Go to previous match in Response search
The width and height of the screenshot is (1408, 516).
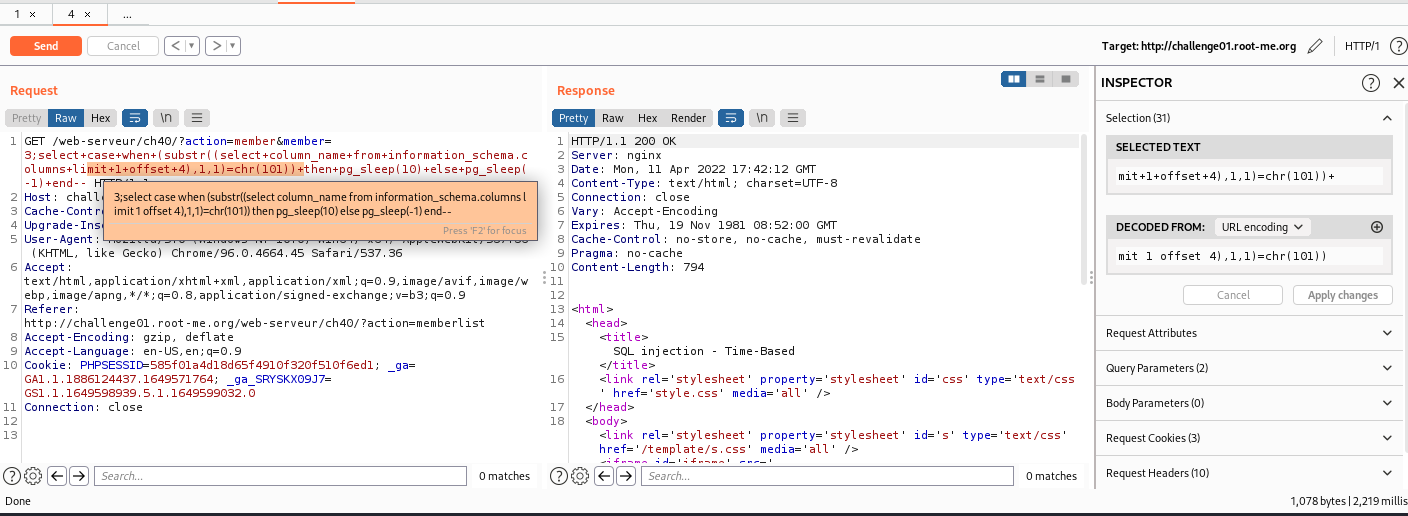[604, 476]
